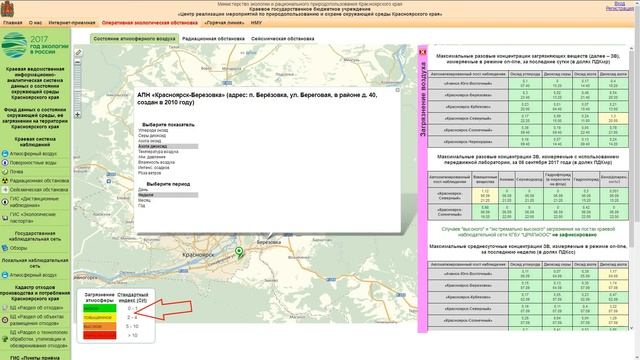Select Влажность воздуха indicator

pyautogui.click(x=156, y=162)
